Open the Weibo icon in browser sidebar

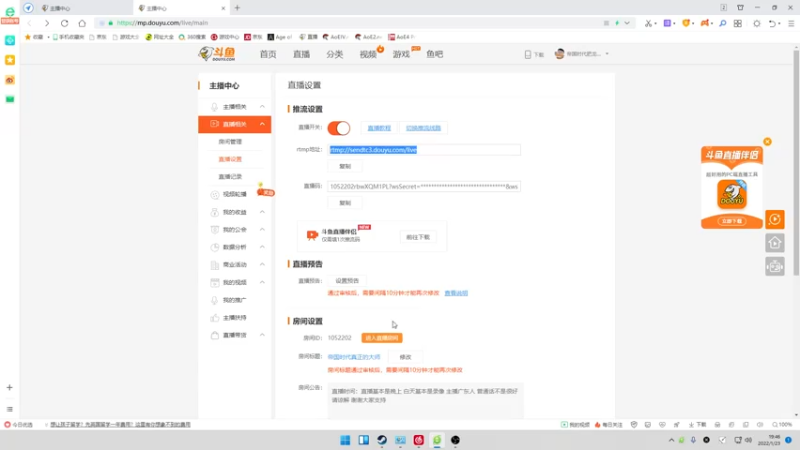[10, 80]
